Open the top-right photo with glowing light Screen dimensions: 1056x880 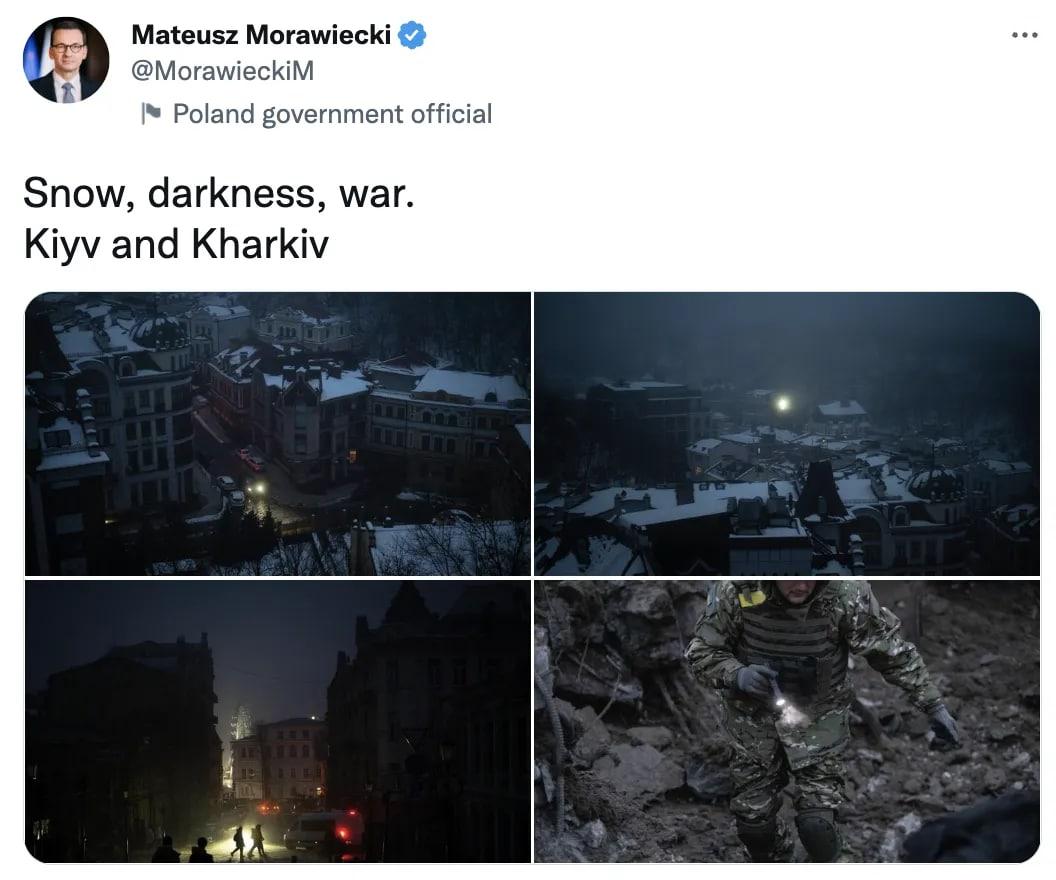click(787, 434)
